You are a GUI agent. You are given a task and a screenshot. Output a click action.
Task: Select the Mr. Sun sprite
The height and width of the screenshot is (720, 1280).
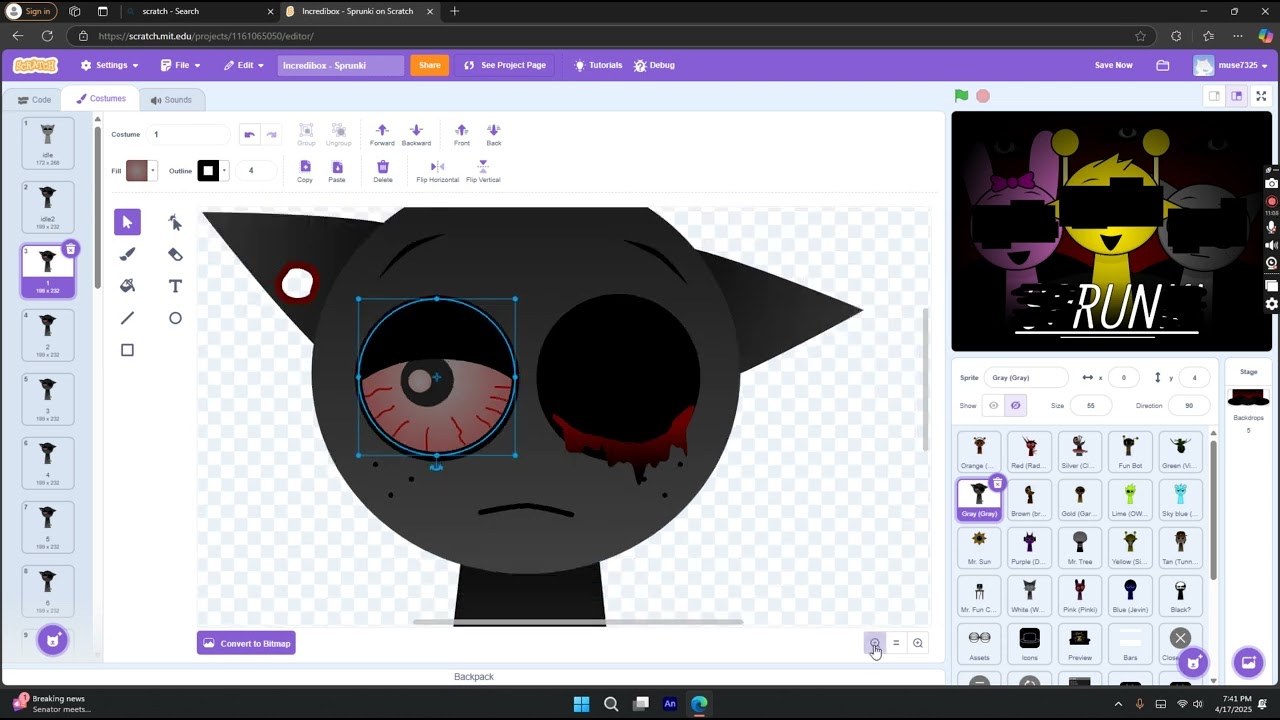(979, 547)
